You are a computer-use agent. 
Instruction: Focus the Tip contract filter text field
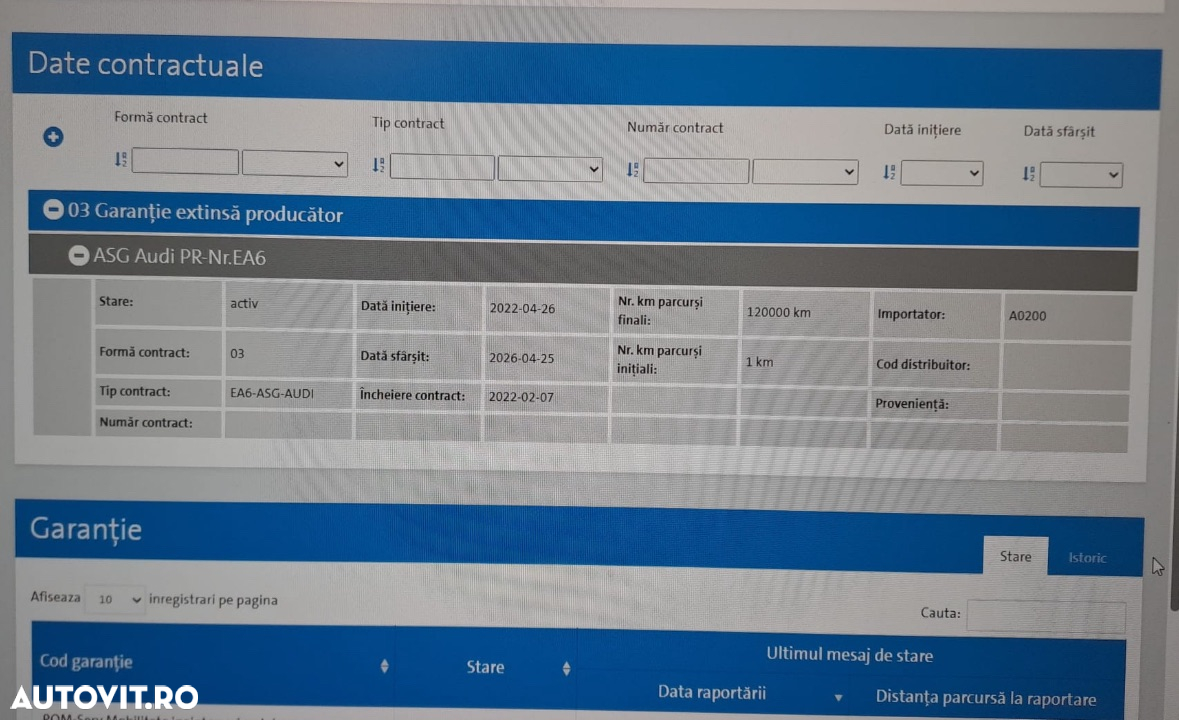coord(442,167)
